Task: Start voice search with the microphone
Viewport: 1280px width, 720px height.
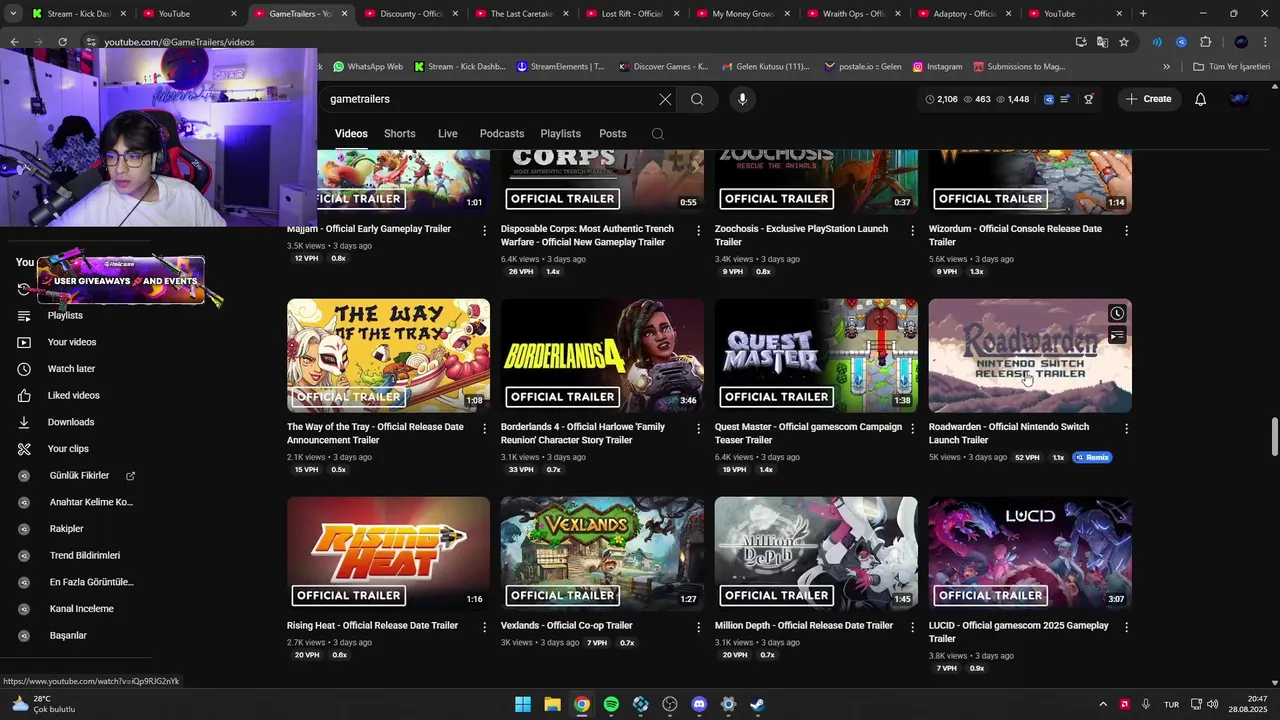Action: (742, 99)
